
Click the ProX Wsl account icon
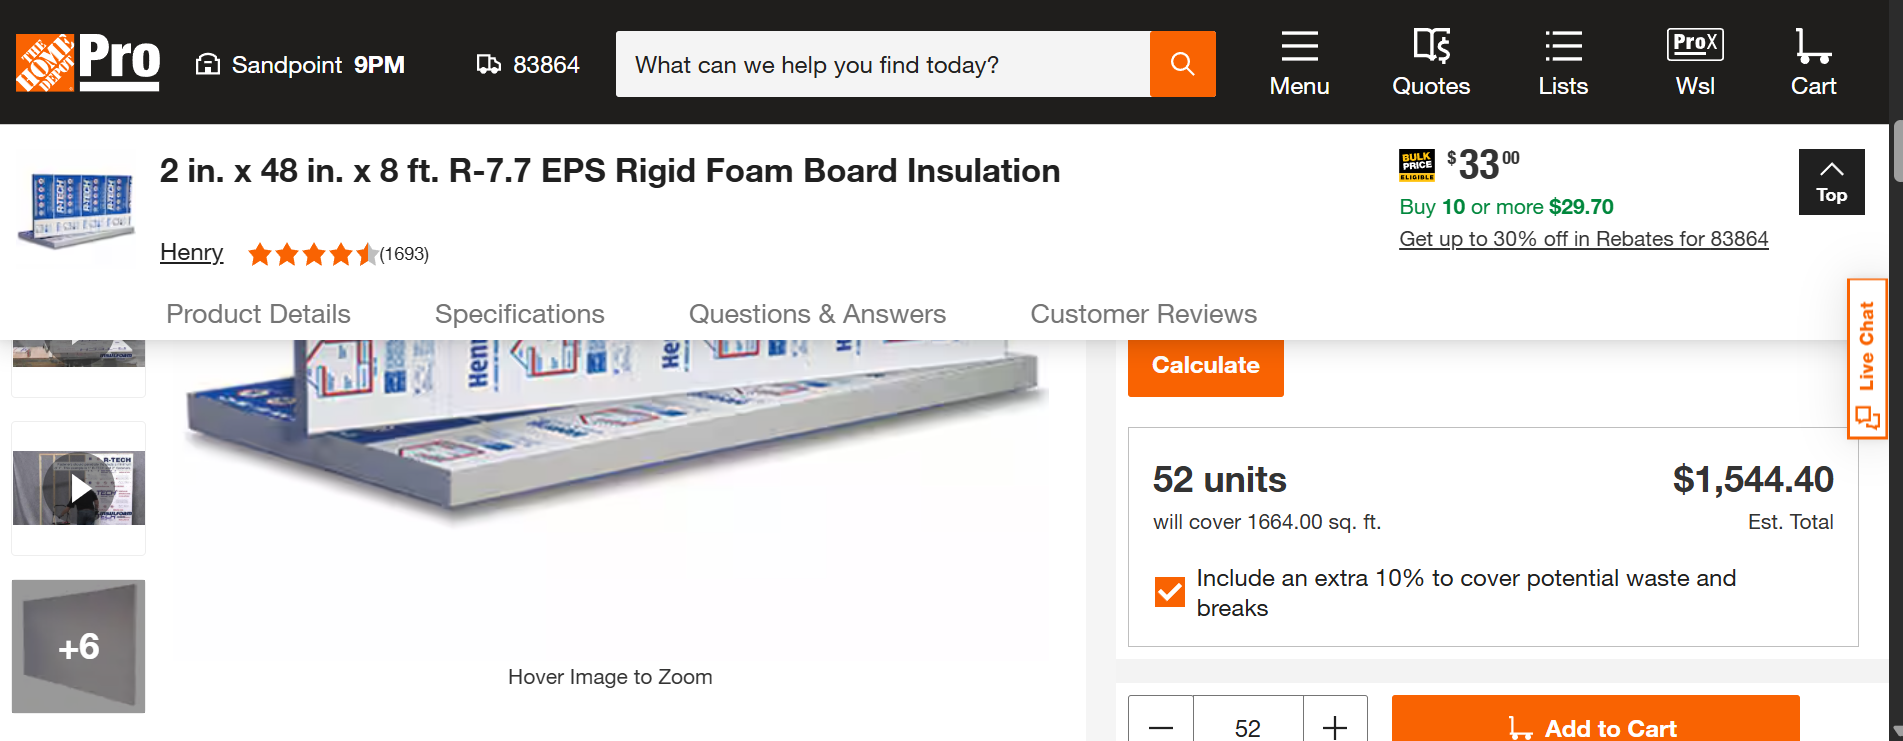tap(1695, 64)
